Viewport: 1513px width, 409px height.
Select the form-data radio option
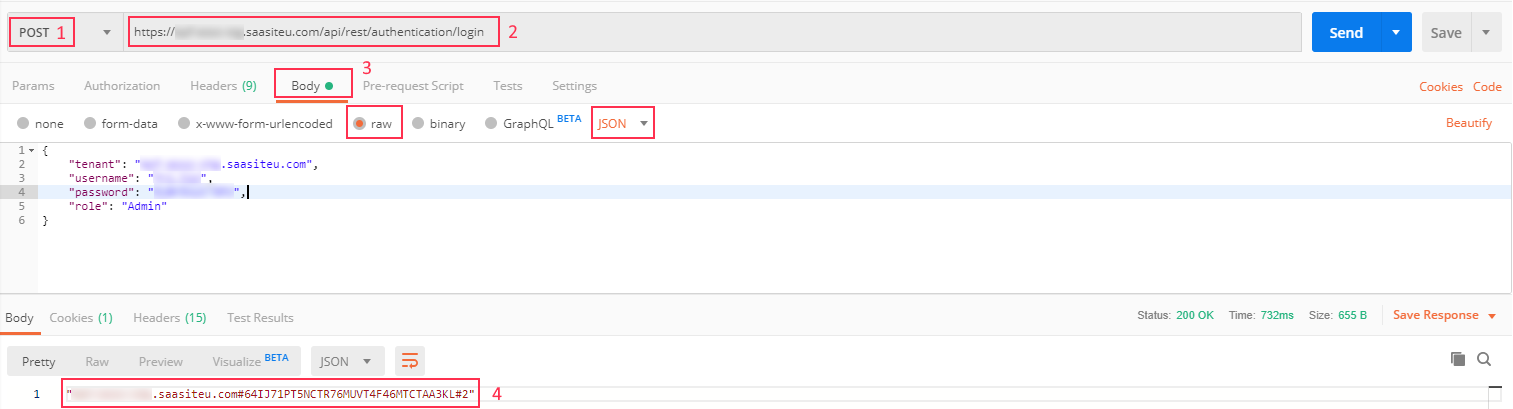pos(90,124)
